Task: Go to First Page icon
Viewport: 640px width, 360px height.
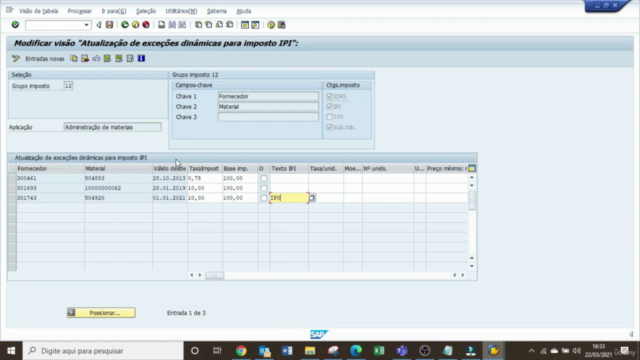Action: click(x=198, y=25)
